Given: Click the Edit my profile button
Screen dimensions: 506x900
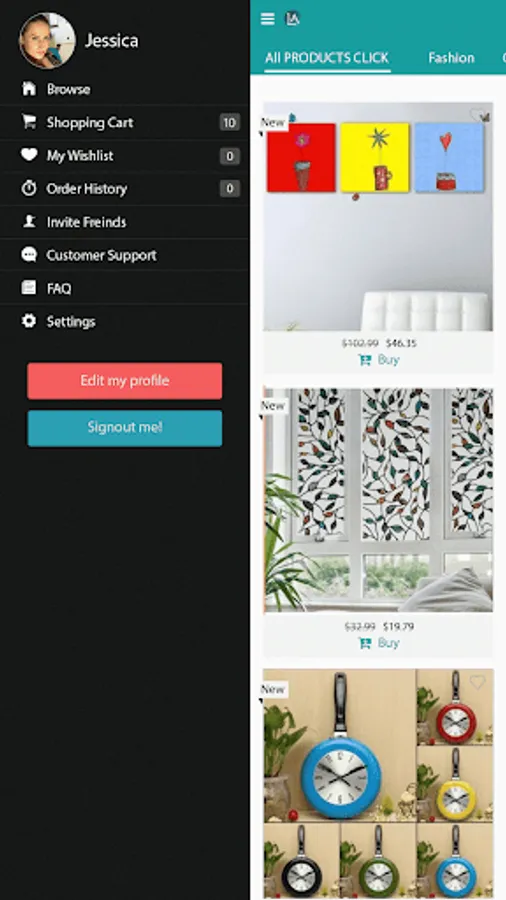Looking at the screenshot, I should pos(124,381).
